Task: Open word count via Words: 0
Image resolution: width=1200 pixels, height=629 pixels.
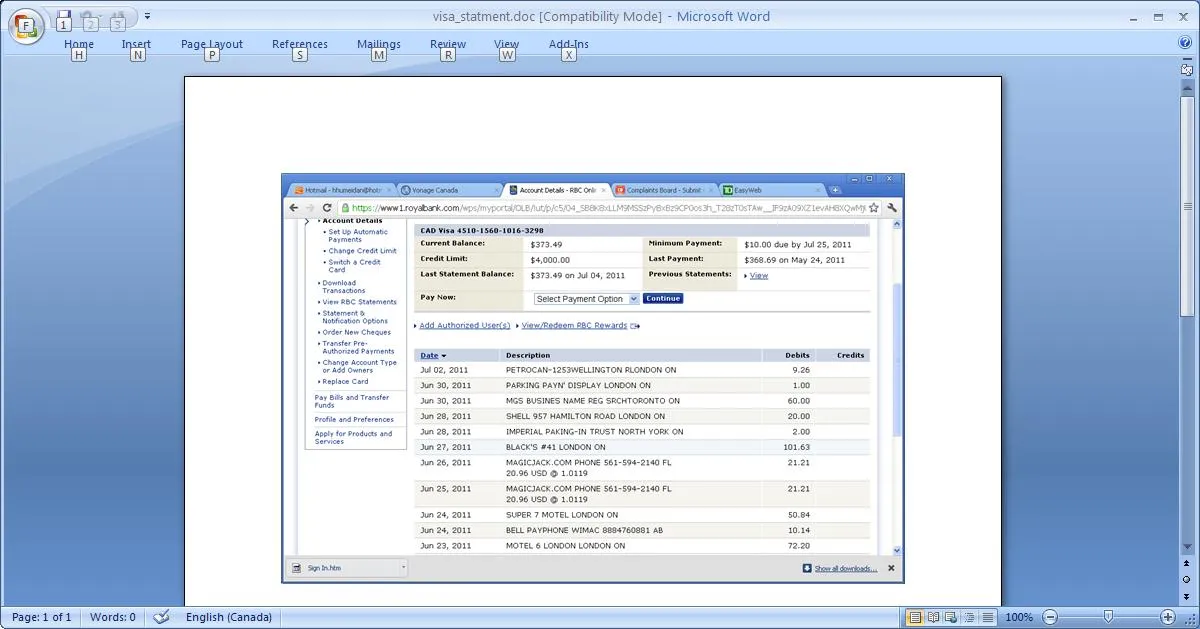Action: pyautogui.click(x=113, y=617)
